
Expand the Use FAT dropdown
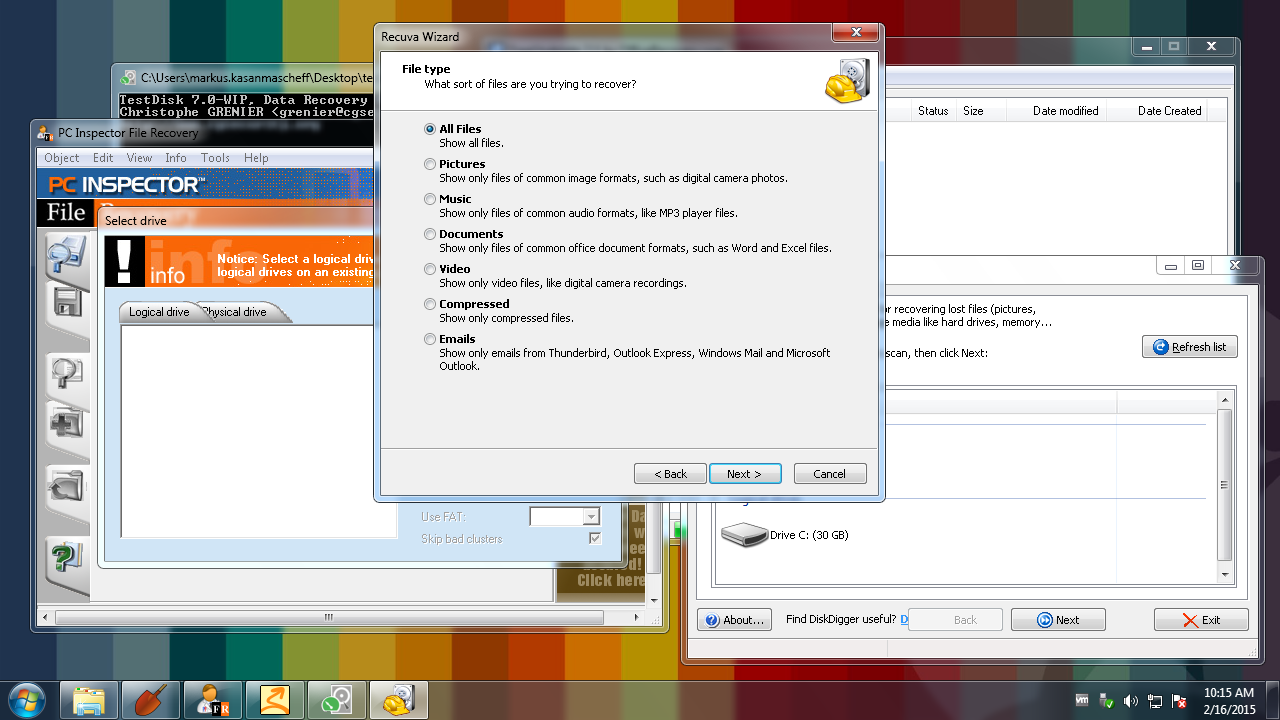(x=591, y=517)
